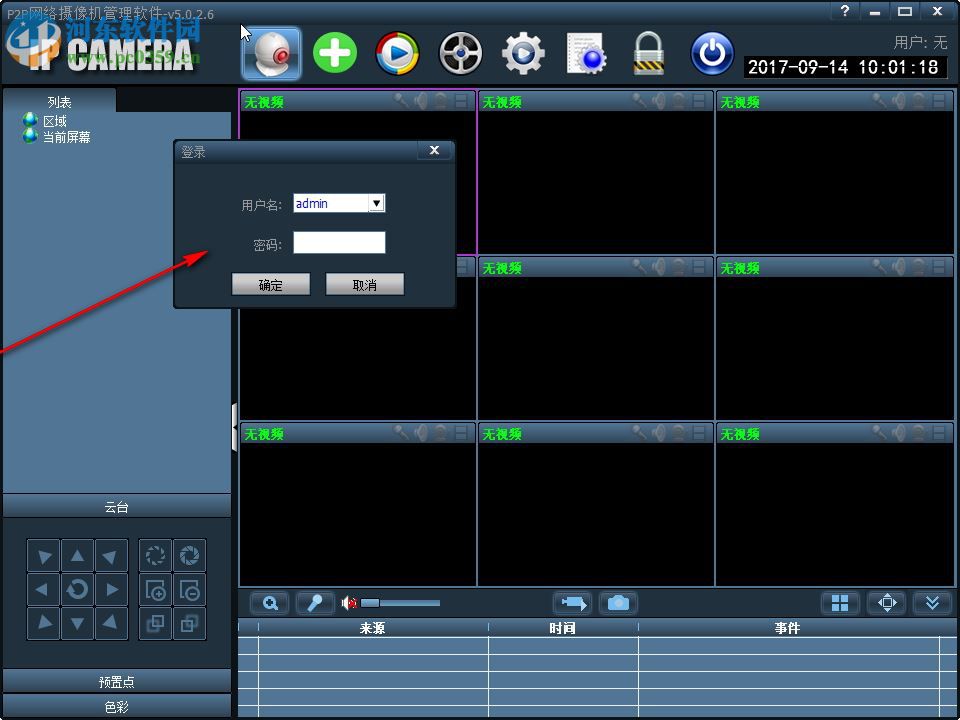Toggle microphone in top-right video pane
The height and width of the screenshot is (720, 960).
(x=879, y=100)
